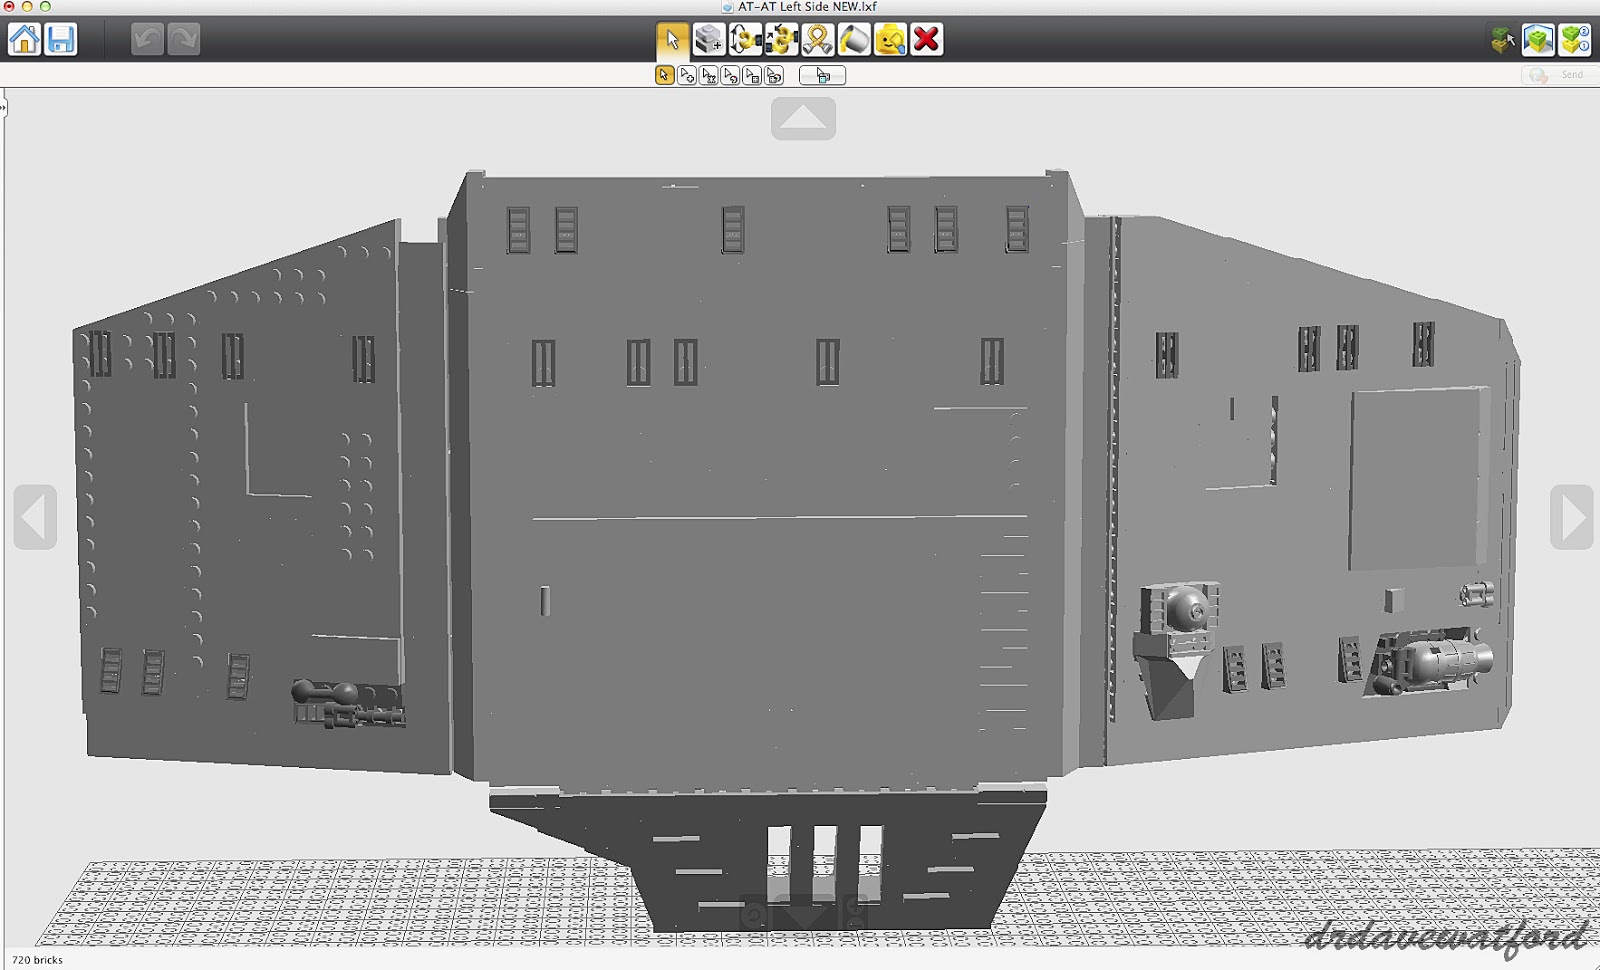Viewport: 1600px width, 970px height.
Task: Switch to View mode icon
Action: point(1538,40)
